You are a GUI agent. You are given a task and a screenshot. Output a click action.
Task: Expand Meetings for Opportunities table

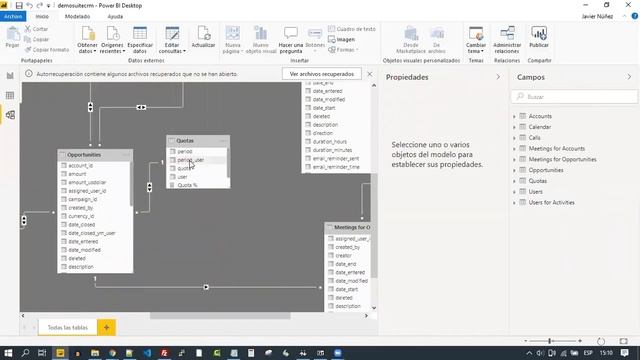pyautogui.click(x=514, y=159)
